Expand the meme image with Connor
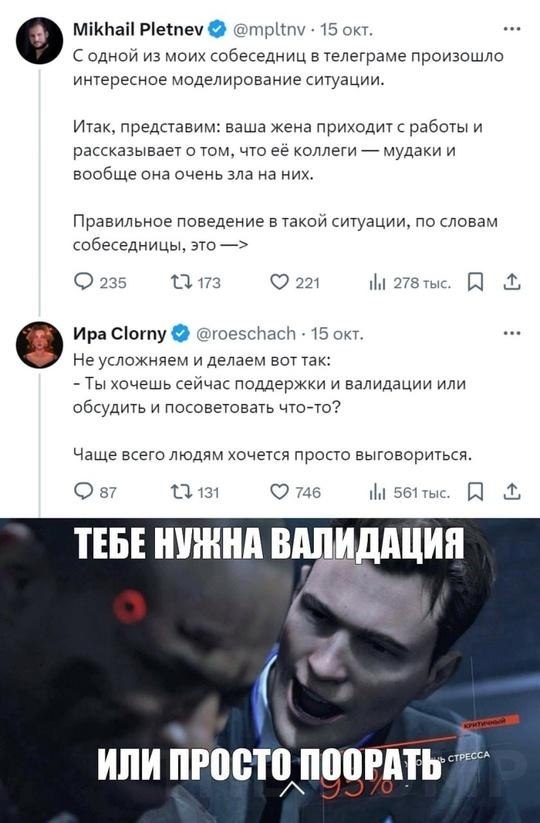The height and width of the screenshot is (823, 540). [x=270, y=670]
